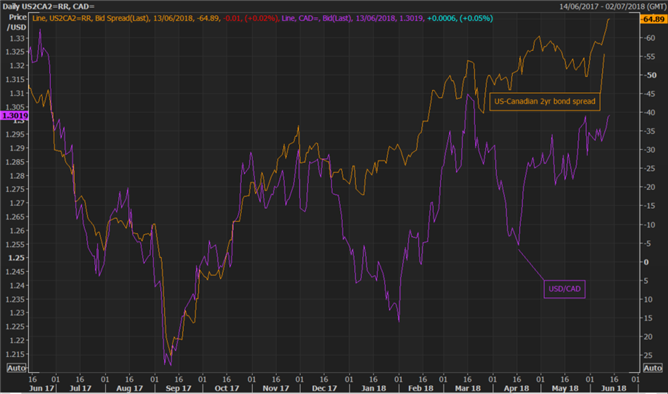This screenshot has height=394, width=668.
Task: Select the purple CAD= line legend
Action: [x=387, y=18]
